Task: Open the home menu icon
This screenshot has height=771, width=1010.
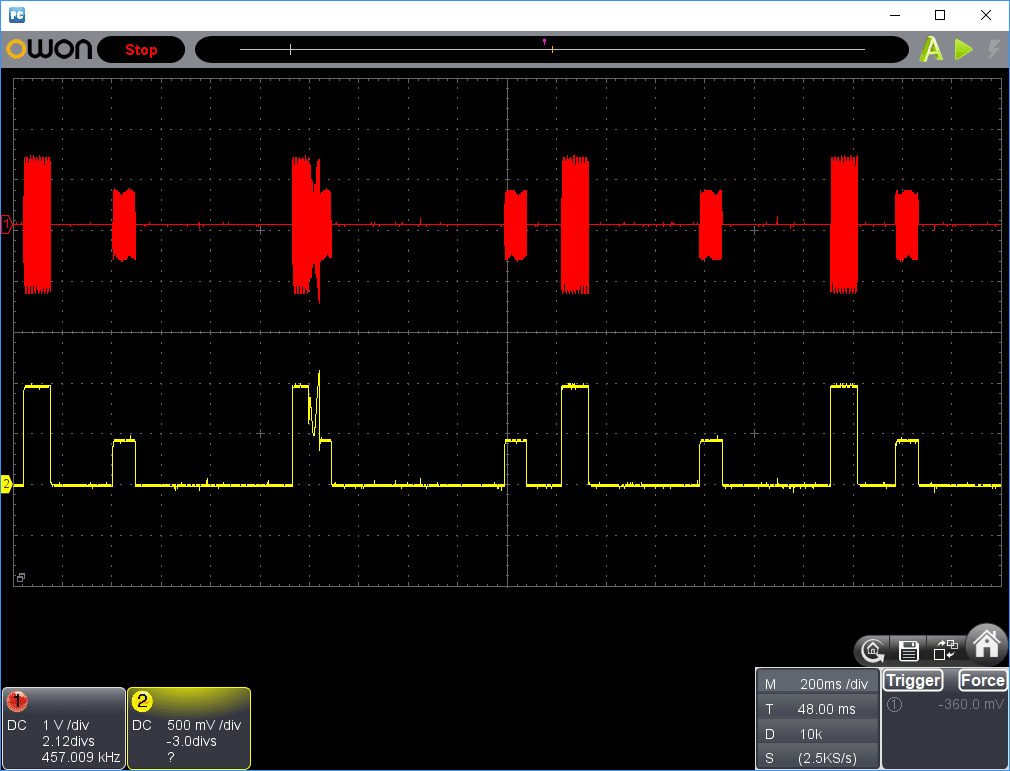Action: pyautogui.click(x=987, y=643)
